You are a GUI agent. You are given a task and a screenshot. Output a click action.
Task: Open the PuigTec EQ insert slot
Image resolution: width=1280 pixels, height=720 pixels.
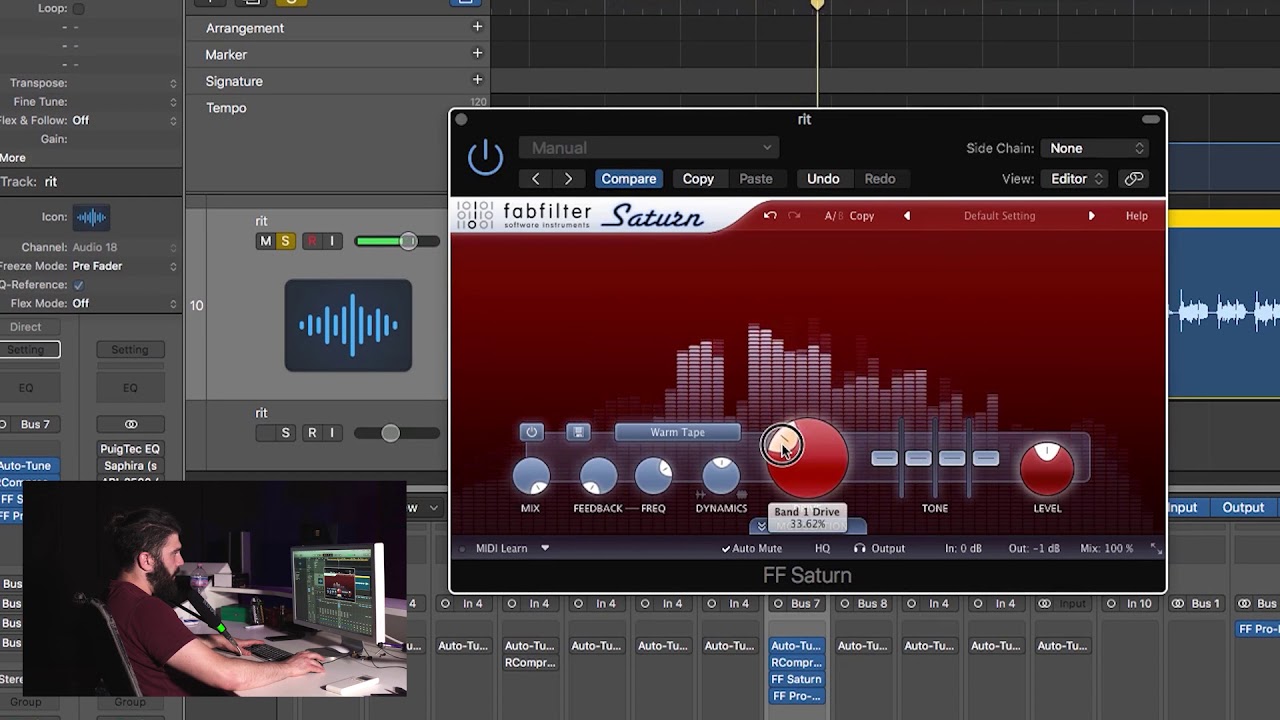pyautogui.click(x=130, y=449)
